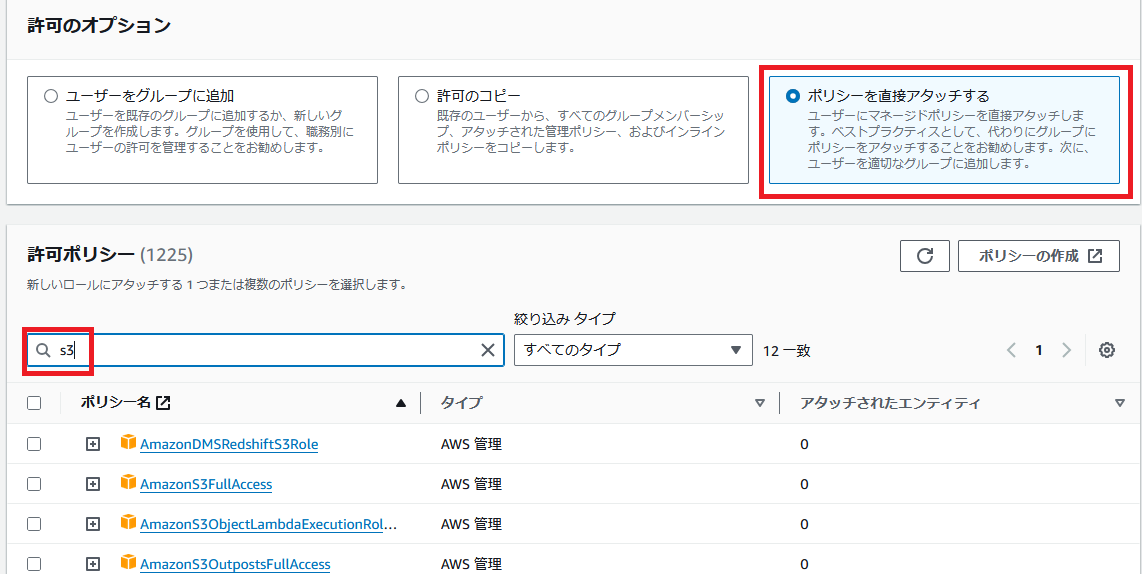The width and height of the screenshot is (1142, 574).
Task: Go to previous page of results
Action: coord(1011,350)
